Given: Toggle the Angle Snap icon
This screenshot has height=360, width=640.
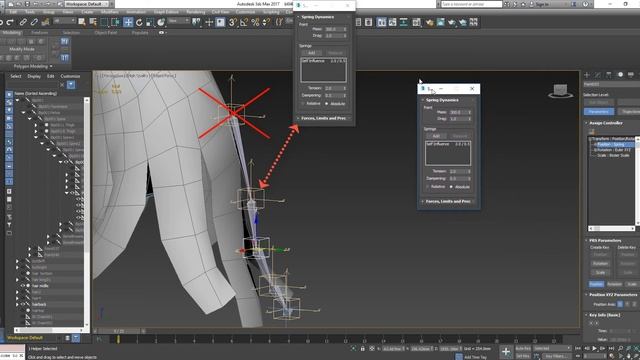Looking at the screenshot, I should [244, 22].
